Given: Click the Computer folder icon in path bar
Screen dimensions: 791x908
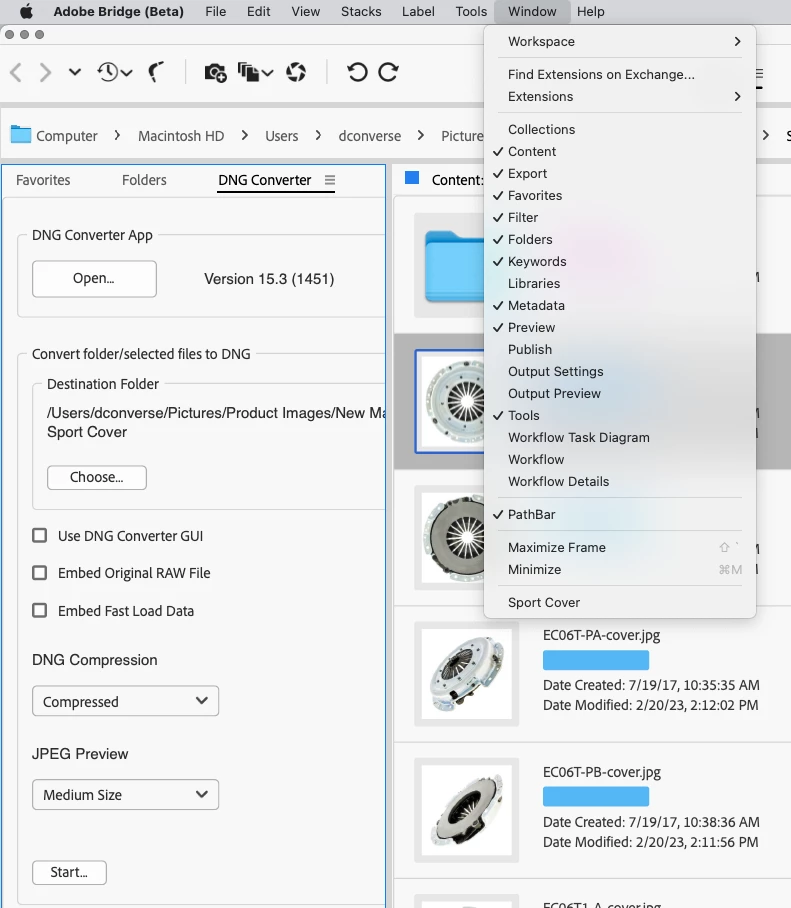Looking at the screenshot, I should pos(21,134).
